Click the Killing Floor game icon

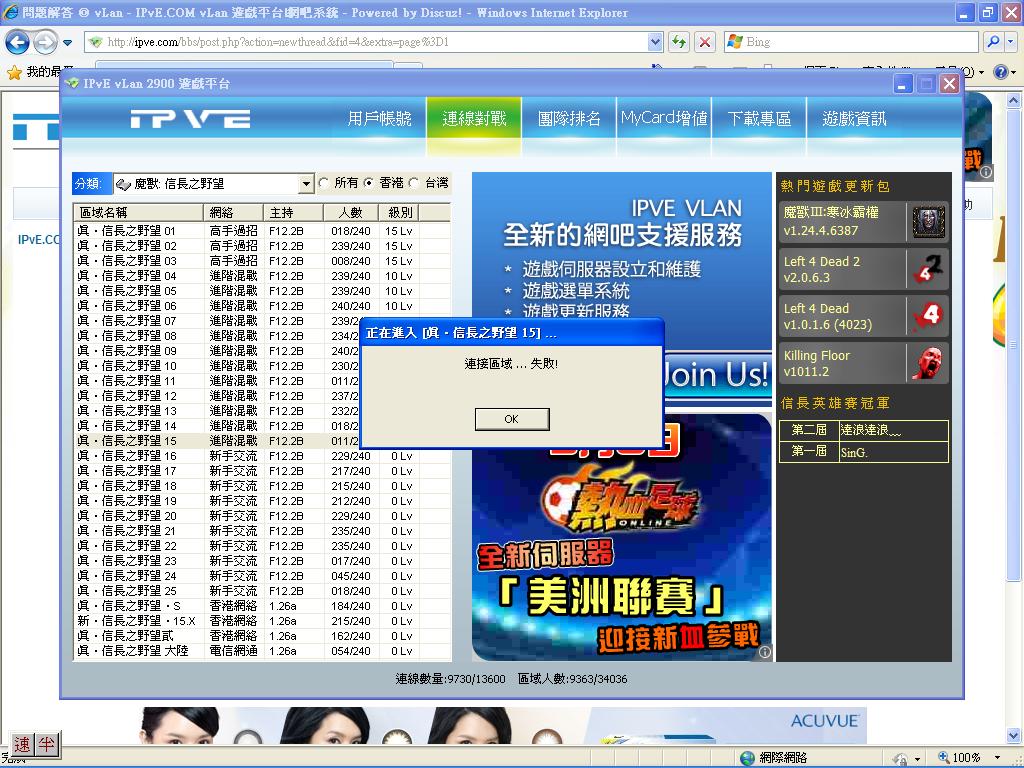pyautogui.click(x=928, y=363)
